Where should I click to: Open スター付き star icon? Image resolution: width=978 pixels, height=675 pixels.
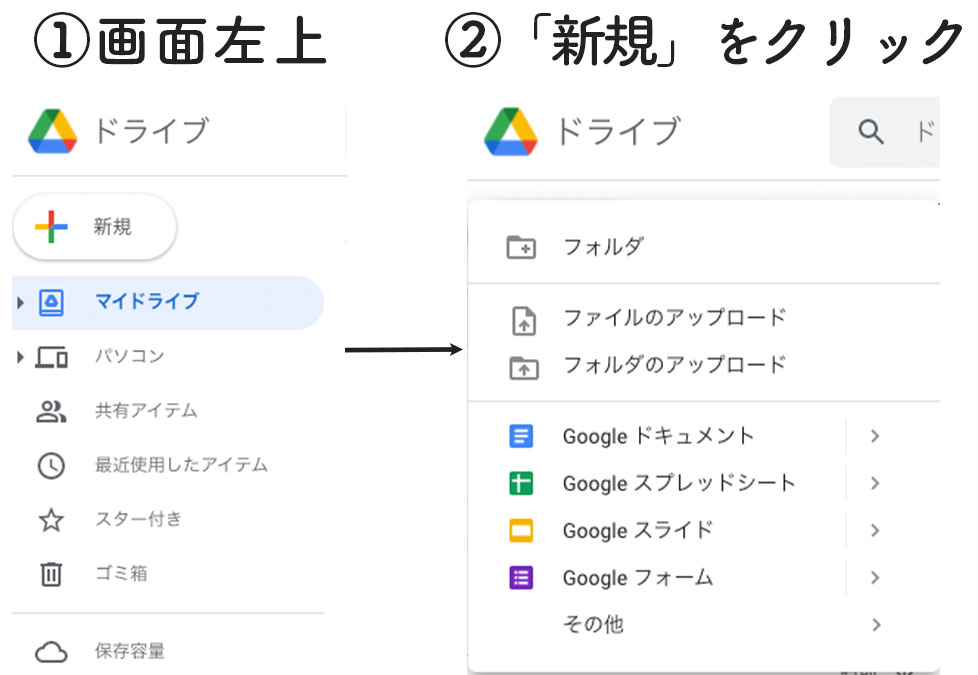[x=51, y=520]
